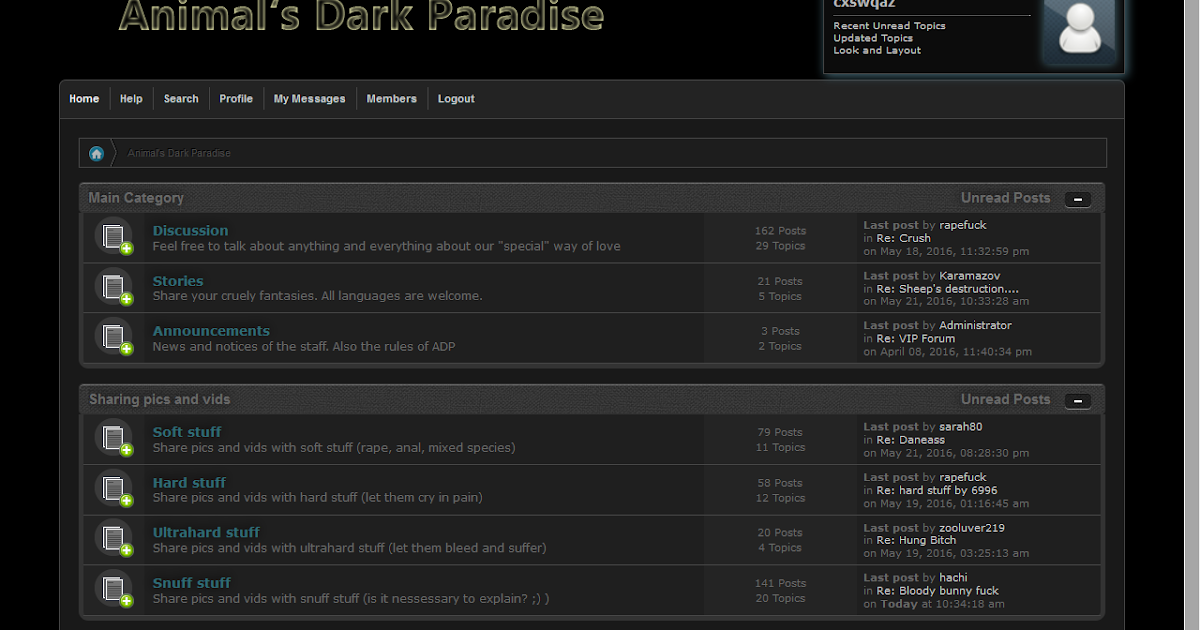Collapse the Main Category section
This screenshot has width=1200, height=630.
pyautogui.click(x=1078, y=200)
